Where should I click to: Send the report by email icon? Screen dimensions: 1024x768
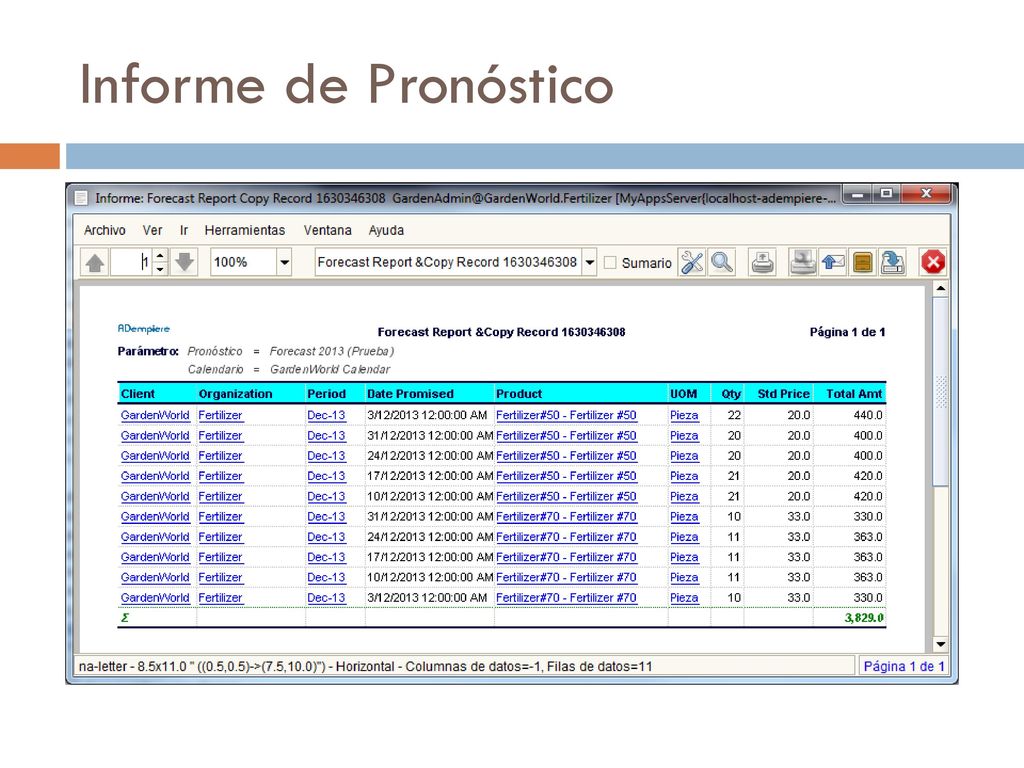pyautogui.click(x=833, y=263)
